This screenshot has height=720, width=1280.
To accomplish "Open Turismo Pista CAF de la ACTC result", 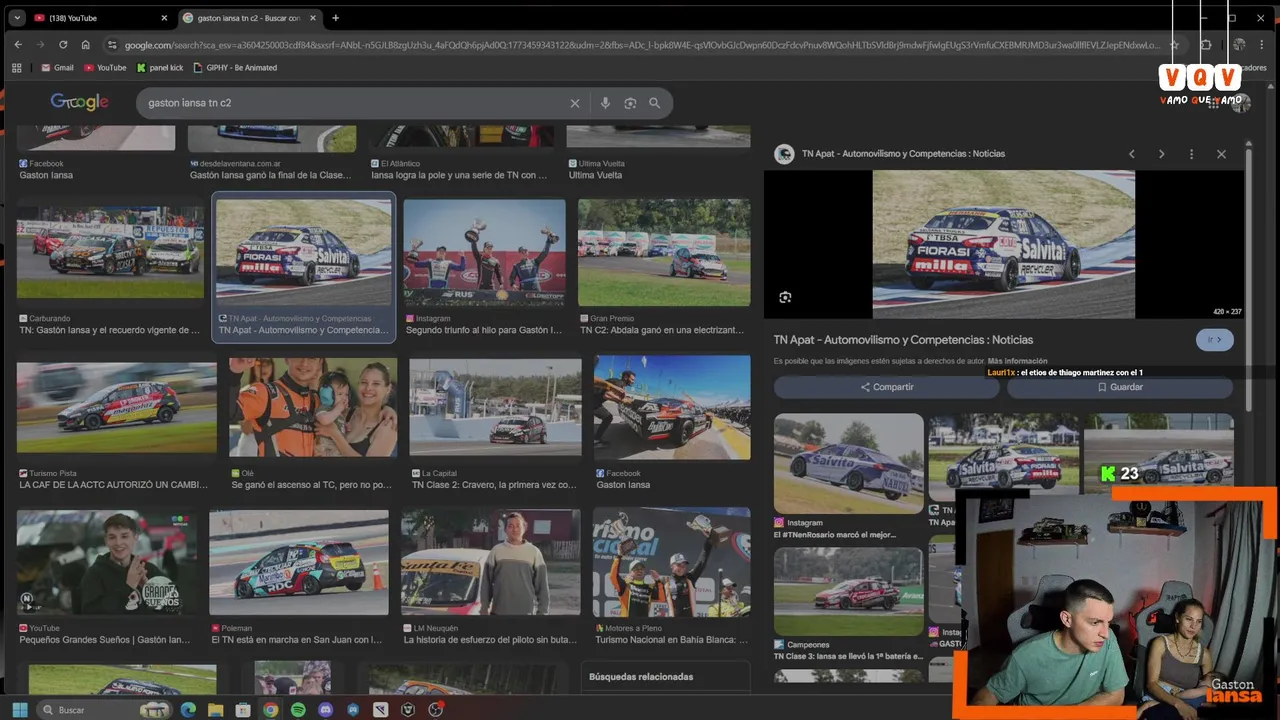I will tap(116, 406).
